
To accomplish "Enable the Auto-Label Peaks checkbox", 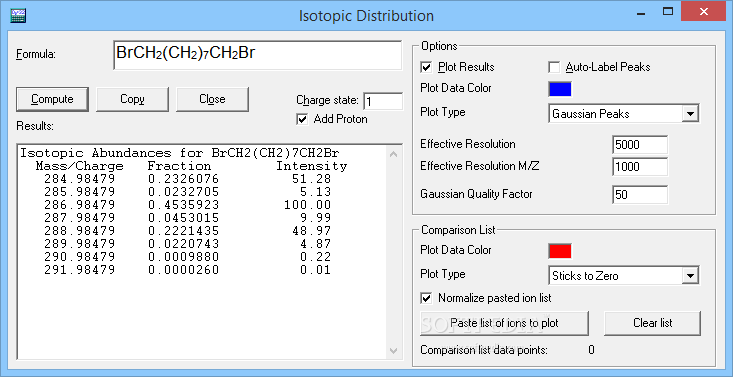I will pyautogui.click(x=554, y=67).
